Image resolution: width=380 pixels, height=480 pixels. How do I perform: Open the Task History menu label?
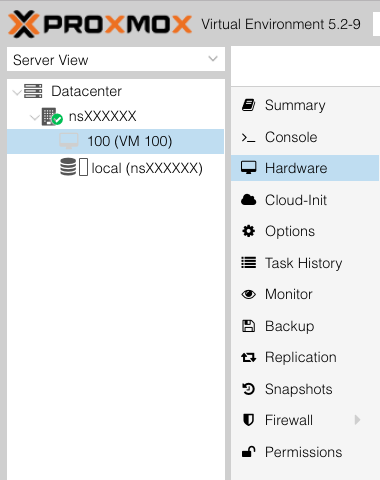303,263
